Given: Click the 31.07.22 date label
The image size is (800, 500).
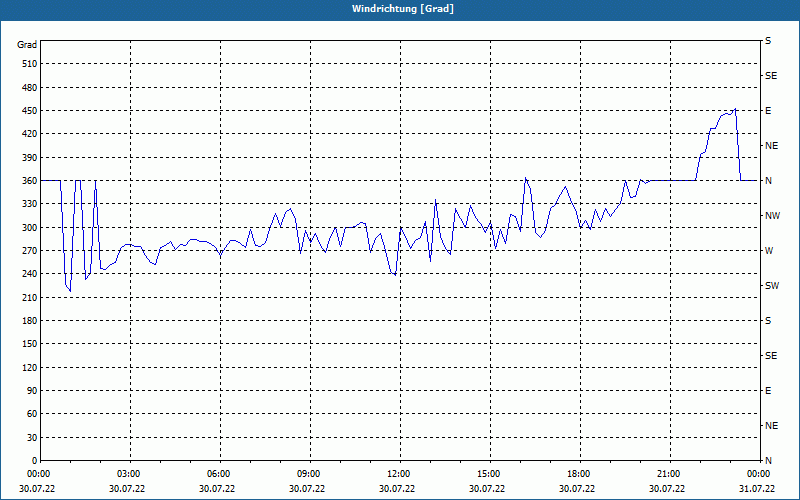Looking at the screenshot, I should point(757,488).
